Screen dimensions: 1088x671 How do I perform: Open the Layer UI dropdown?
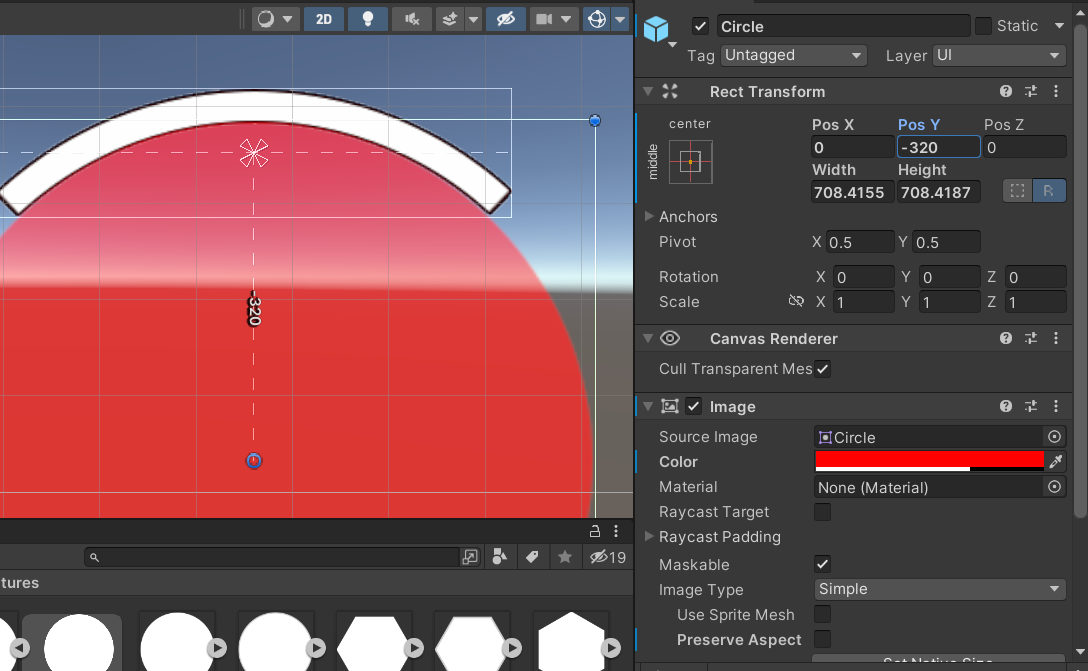(x=998, y=56)
